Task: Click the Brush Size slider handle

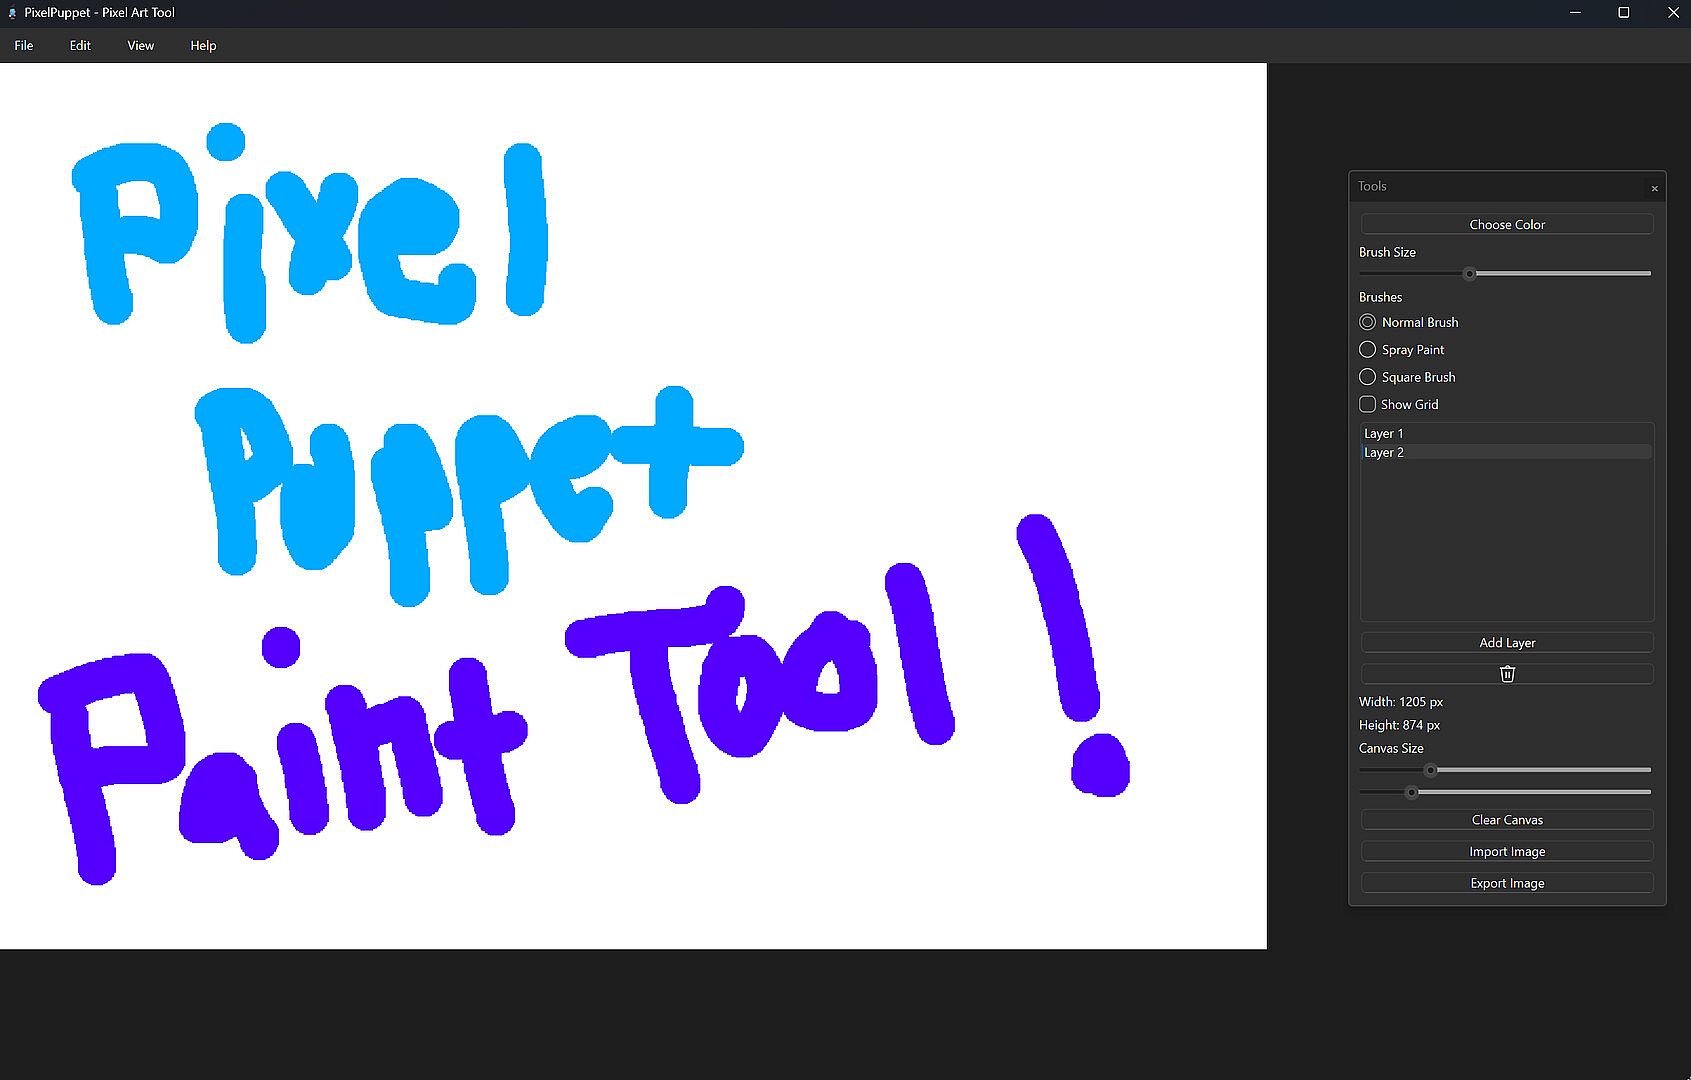Action: coord(1469,273)
